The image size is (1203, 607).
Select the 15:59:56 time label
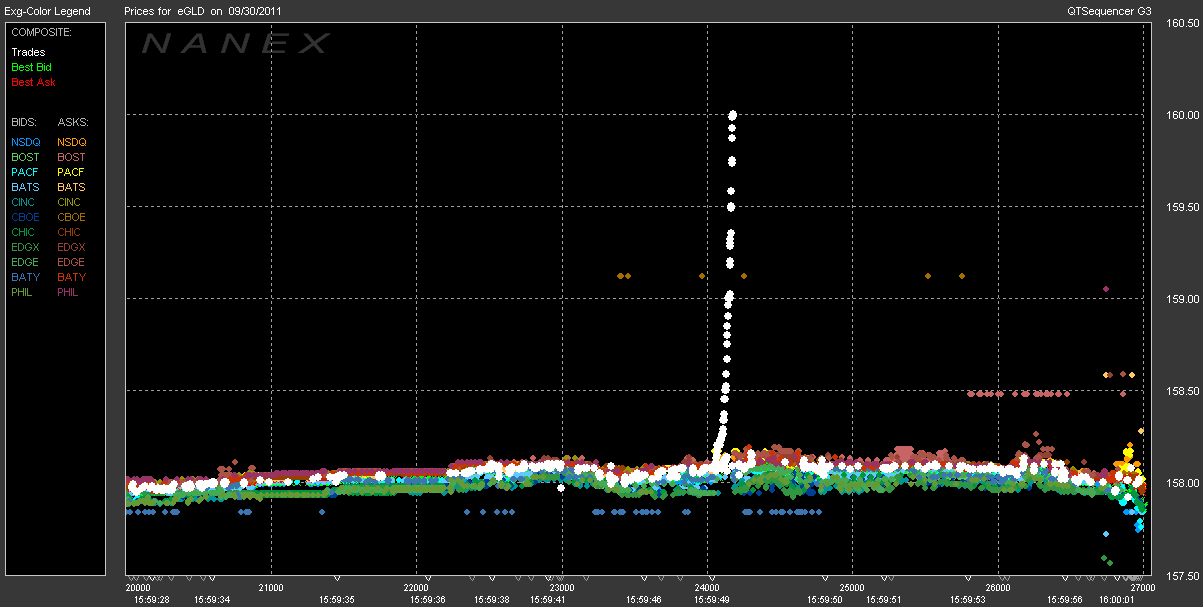pyautogui.click(x=1064, y=600)
